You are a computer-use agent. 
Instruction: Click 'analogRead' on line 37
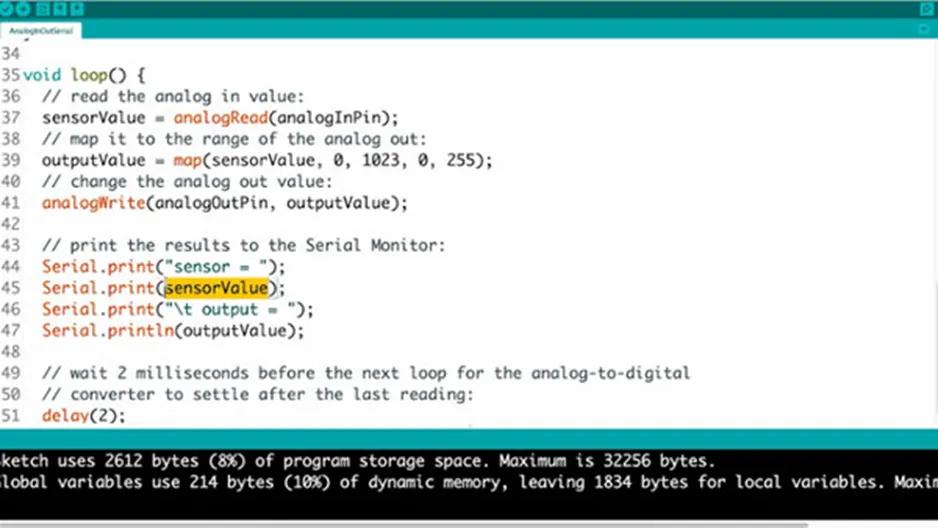[x=221, y=117]
